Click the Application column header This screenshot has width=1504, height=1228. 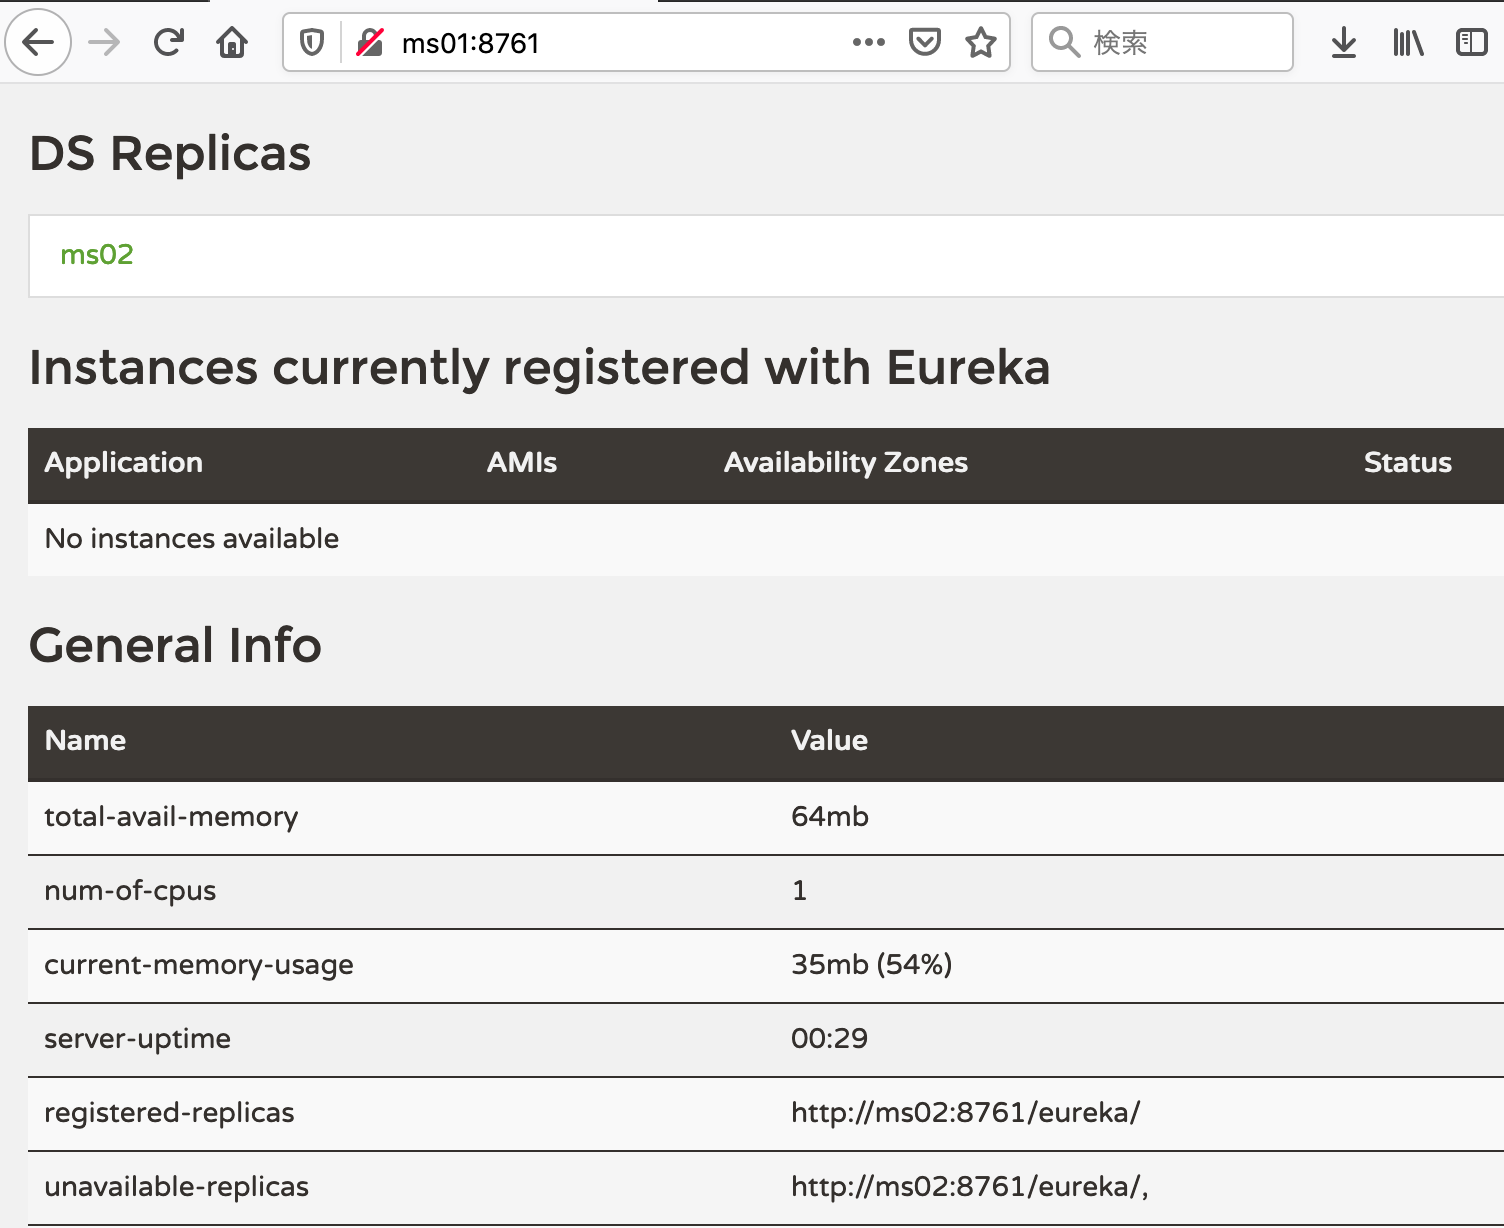[124, 463]
